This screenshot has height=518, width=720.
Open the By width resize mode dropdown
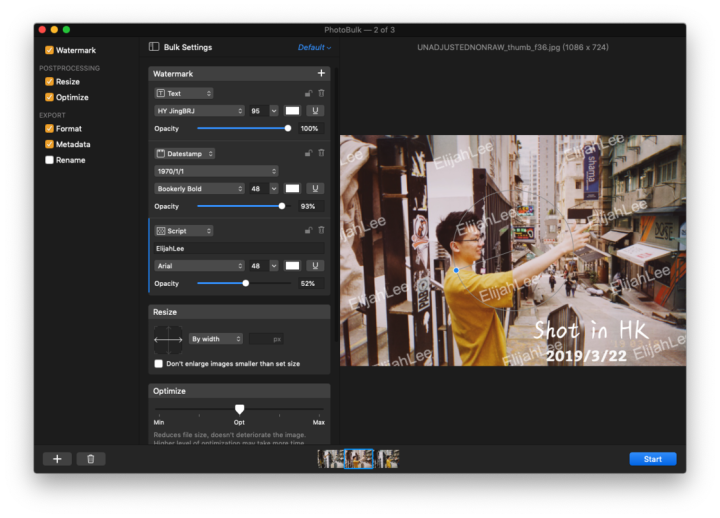[x=215, y=339]
